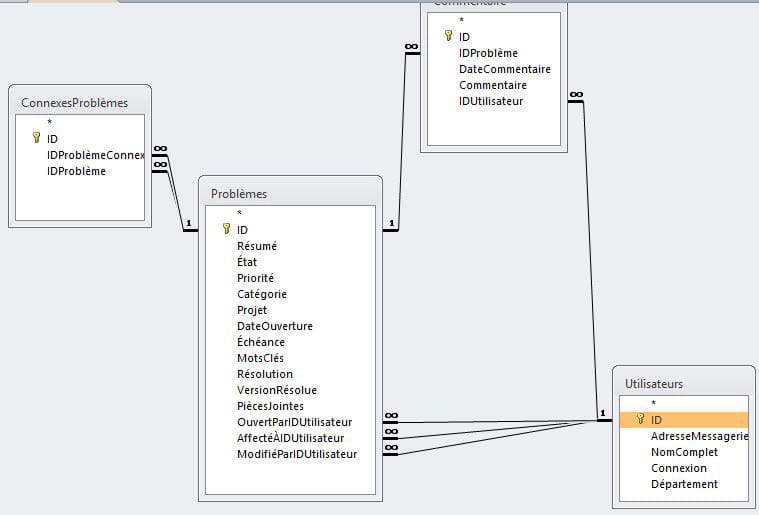Viewport: 759px width, 515px height.
Task: Select the Échéance field
Action: (290, 342)
